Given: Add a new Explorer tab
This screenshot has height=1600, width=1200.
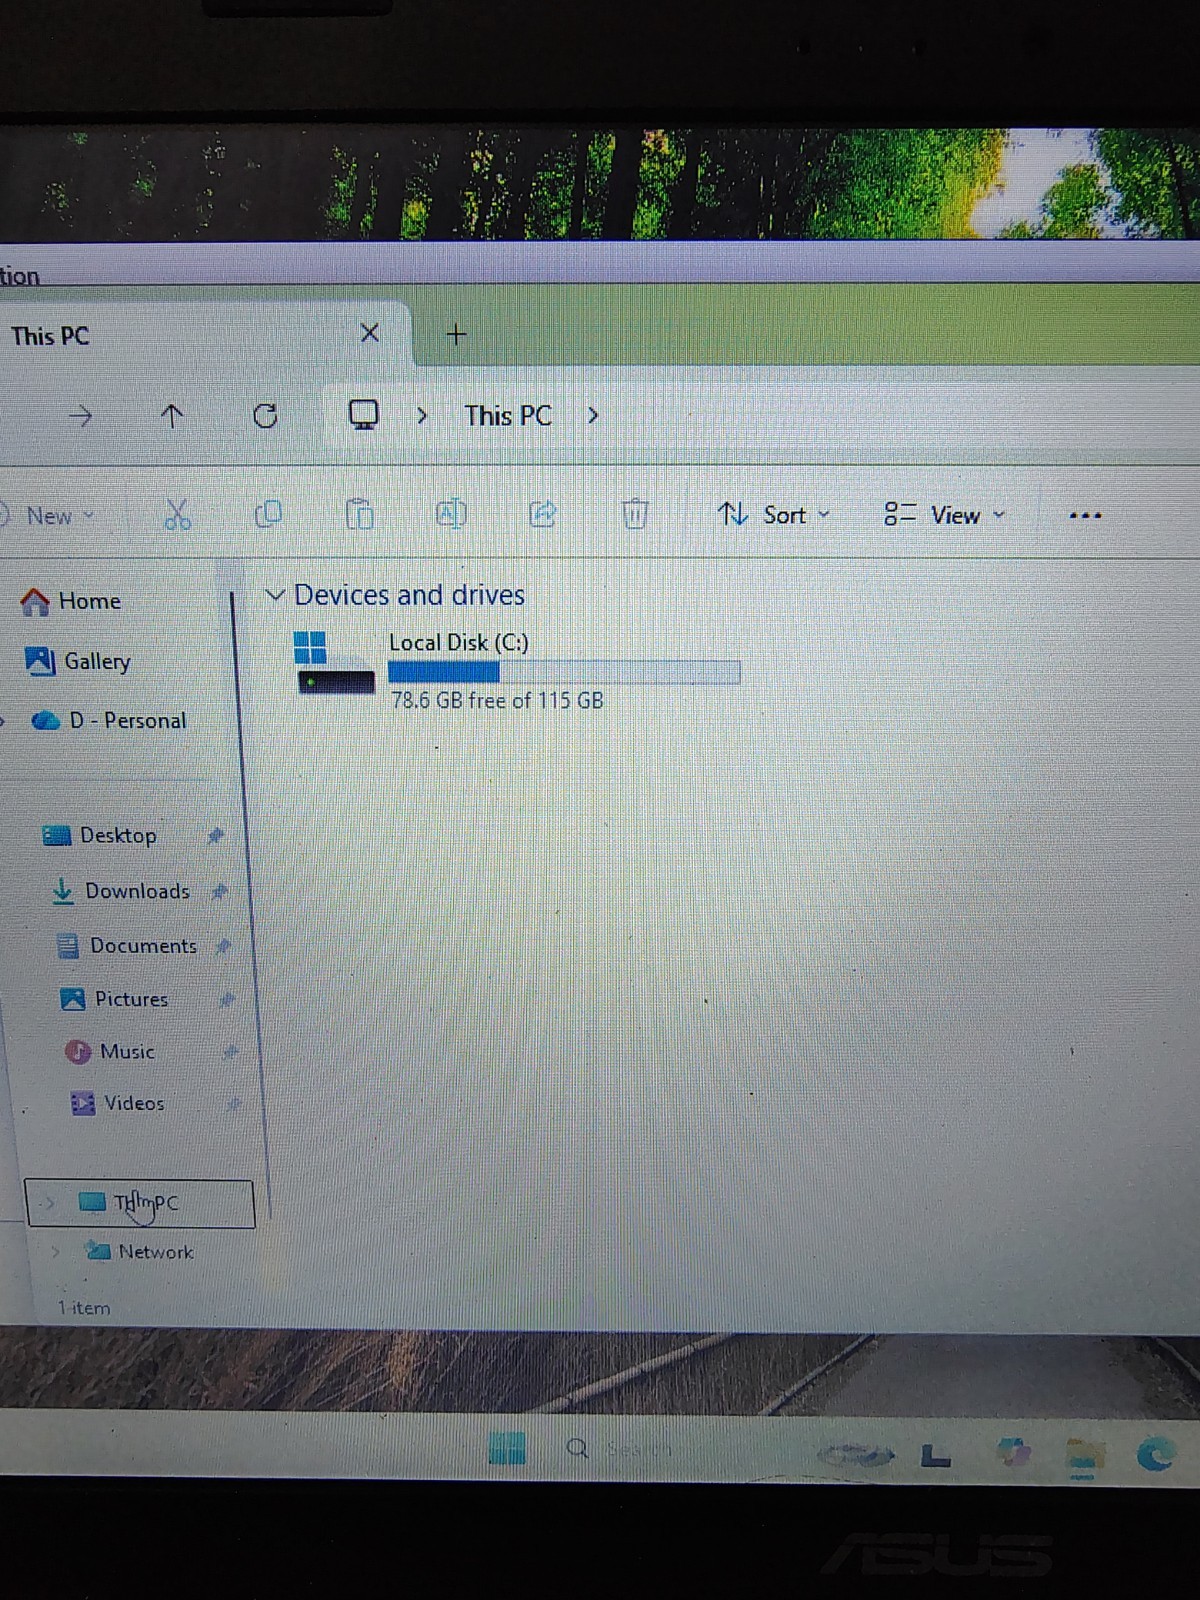Looking at the screenshot, I should pos(456,334).
